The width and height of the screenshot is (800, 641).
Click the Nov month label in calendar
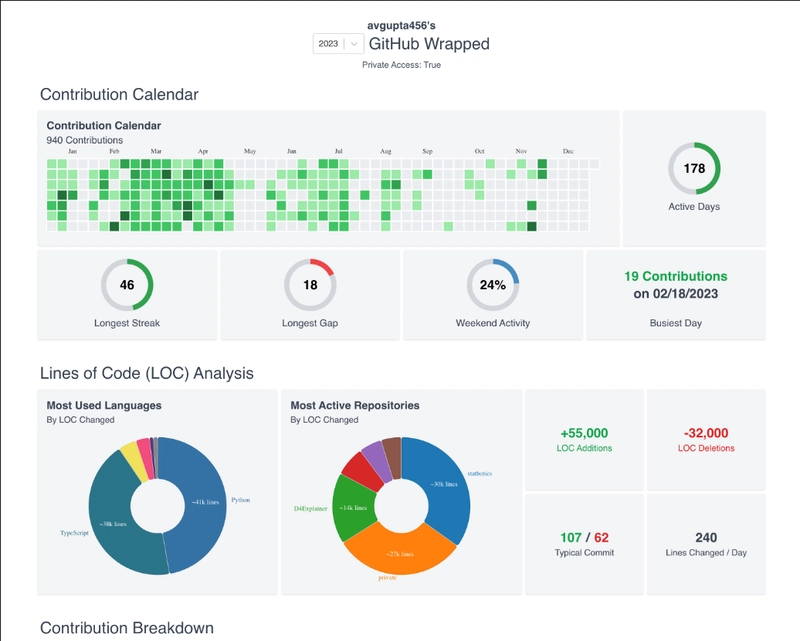[521, 151]
